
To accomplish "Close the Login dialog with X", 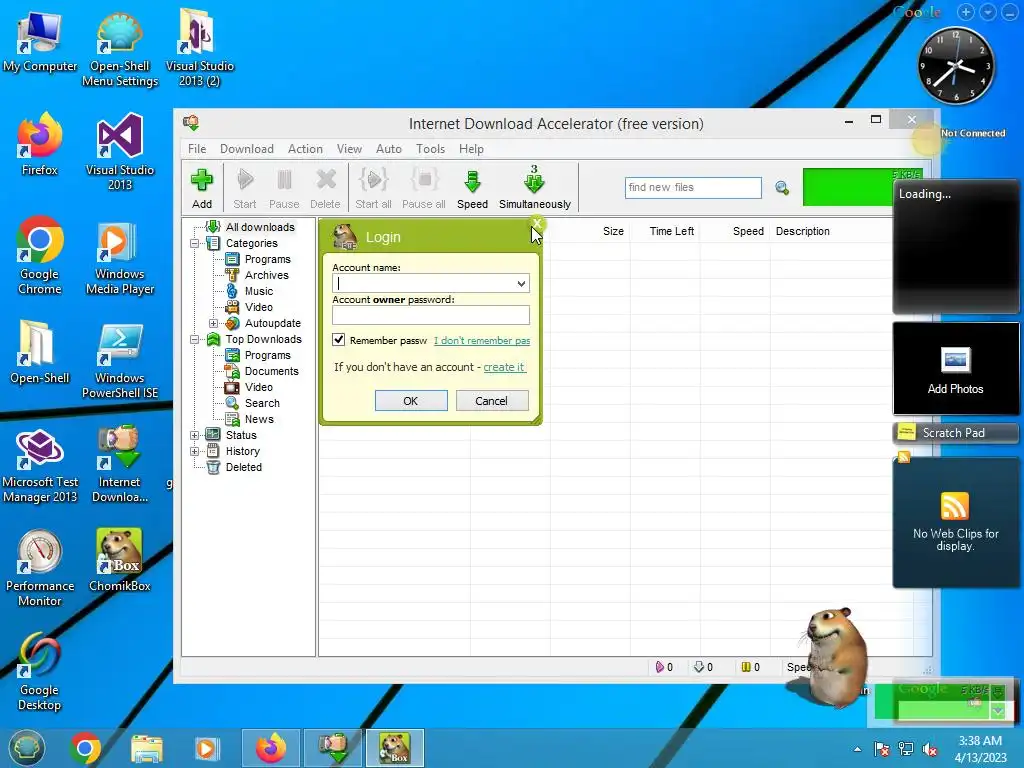I will point(536,223).
